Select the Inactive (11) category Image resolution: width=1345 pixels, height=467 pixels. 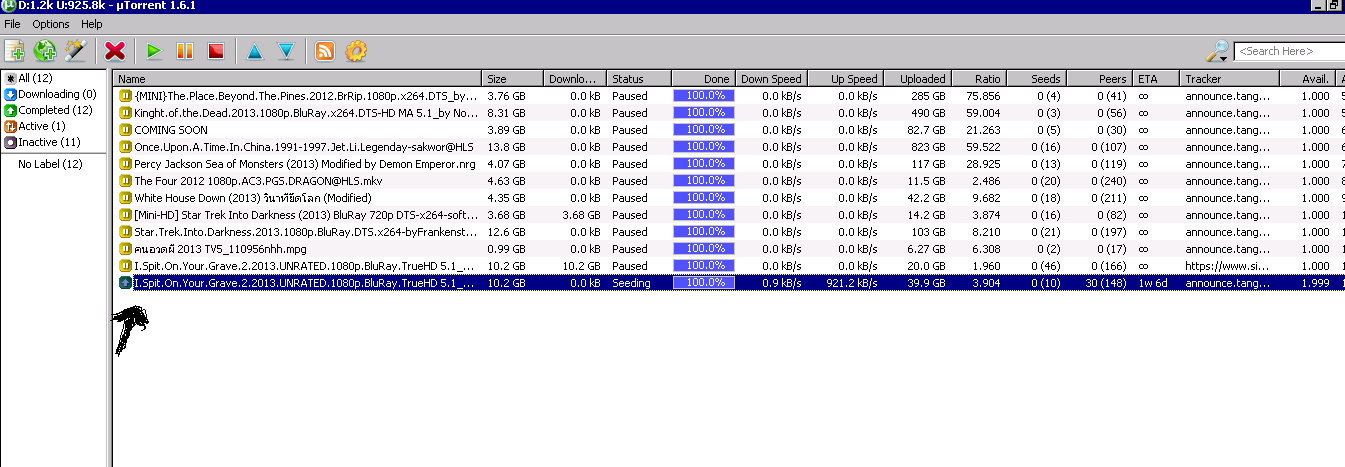coord(42,142)
